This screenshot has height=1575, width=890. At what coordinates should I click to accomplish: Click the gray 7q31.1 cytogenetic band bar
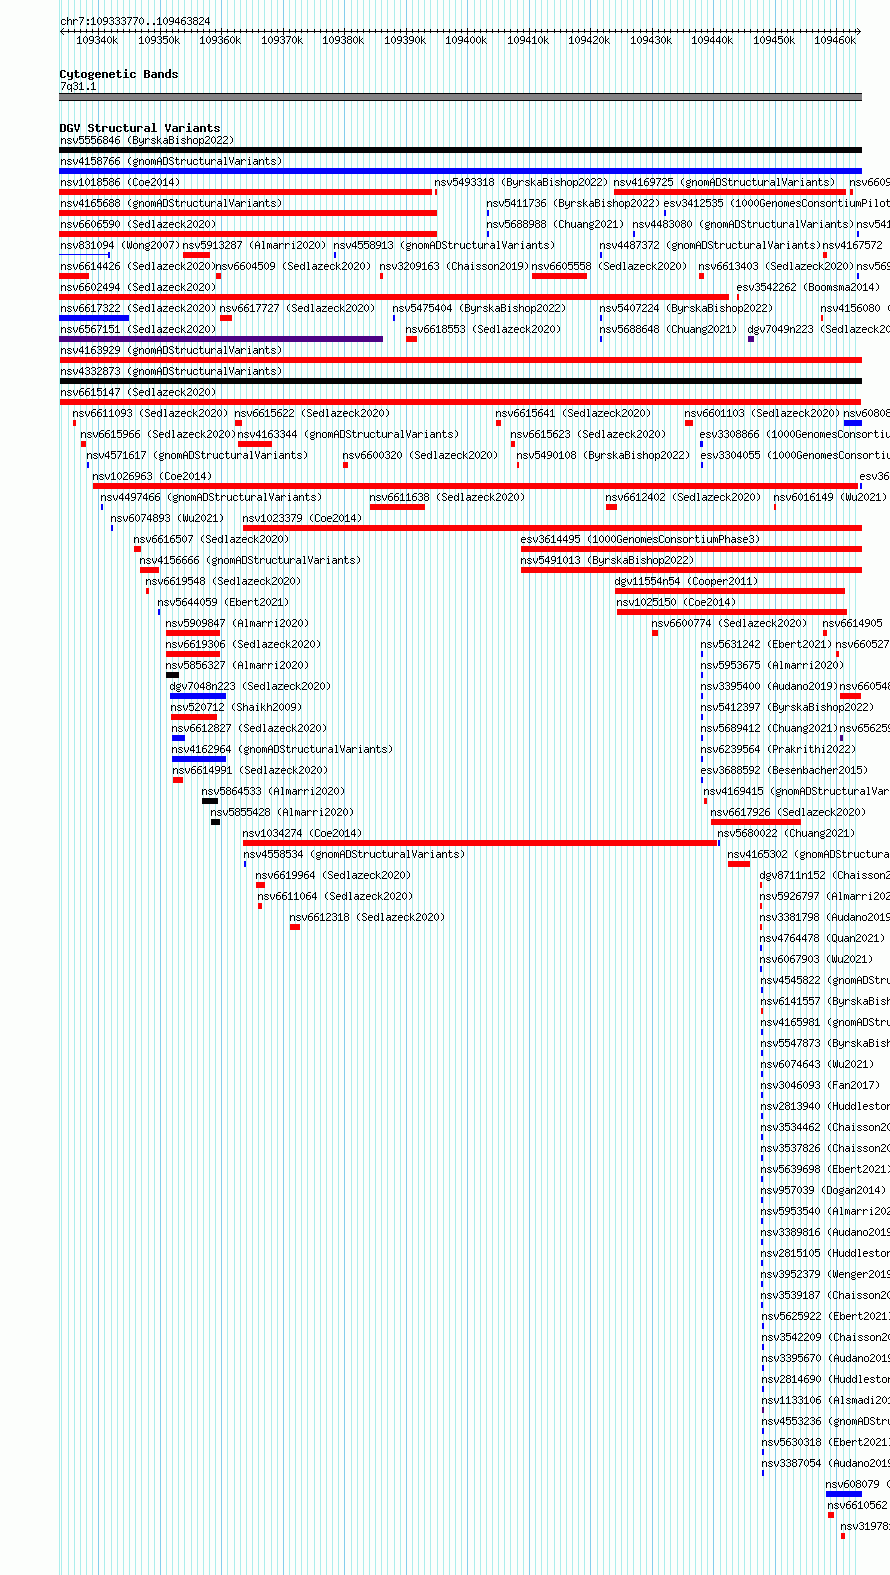point(460,97)
